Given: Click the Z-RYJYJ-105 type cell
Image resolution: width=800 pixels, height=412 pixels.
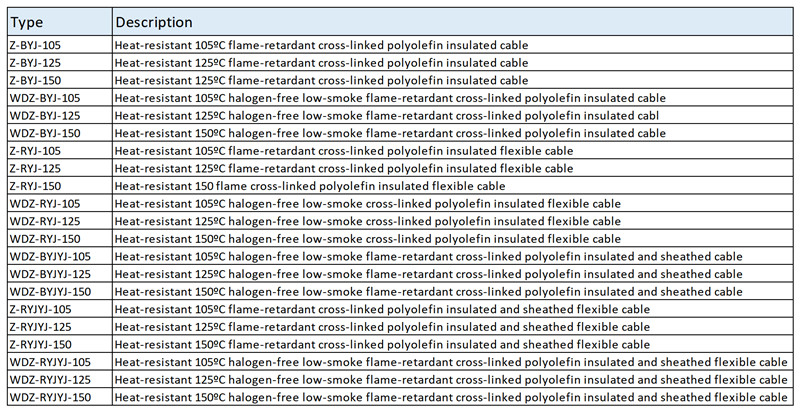Looking at the screenshot, I should (x=42, y=309).
